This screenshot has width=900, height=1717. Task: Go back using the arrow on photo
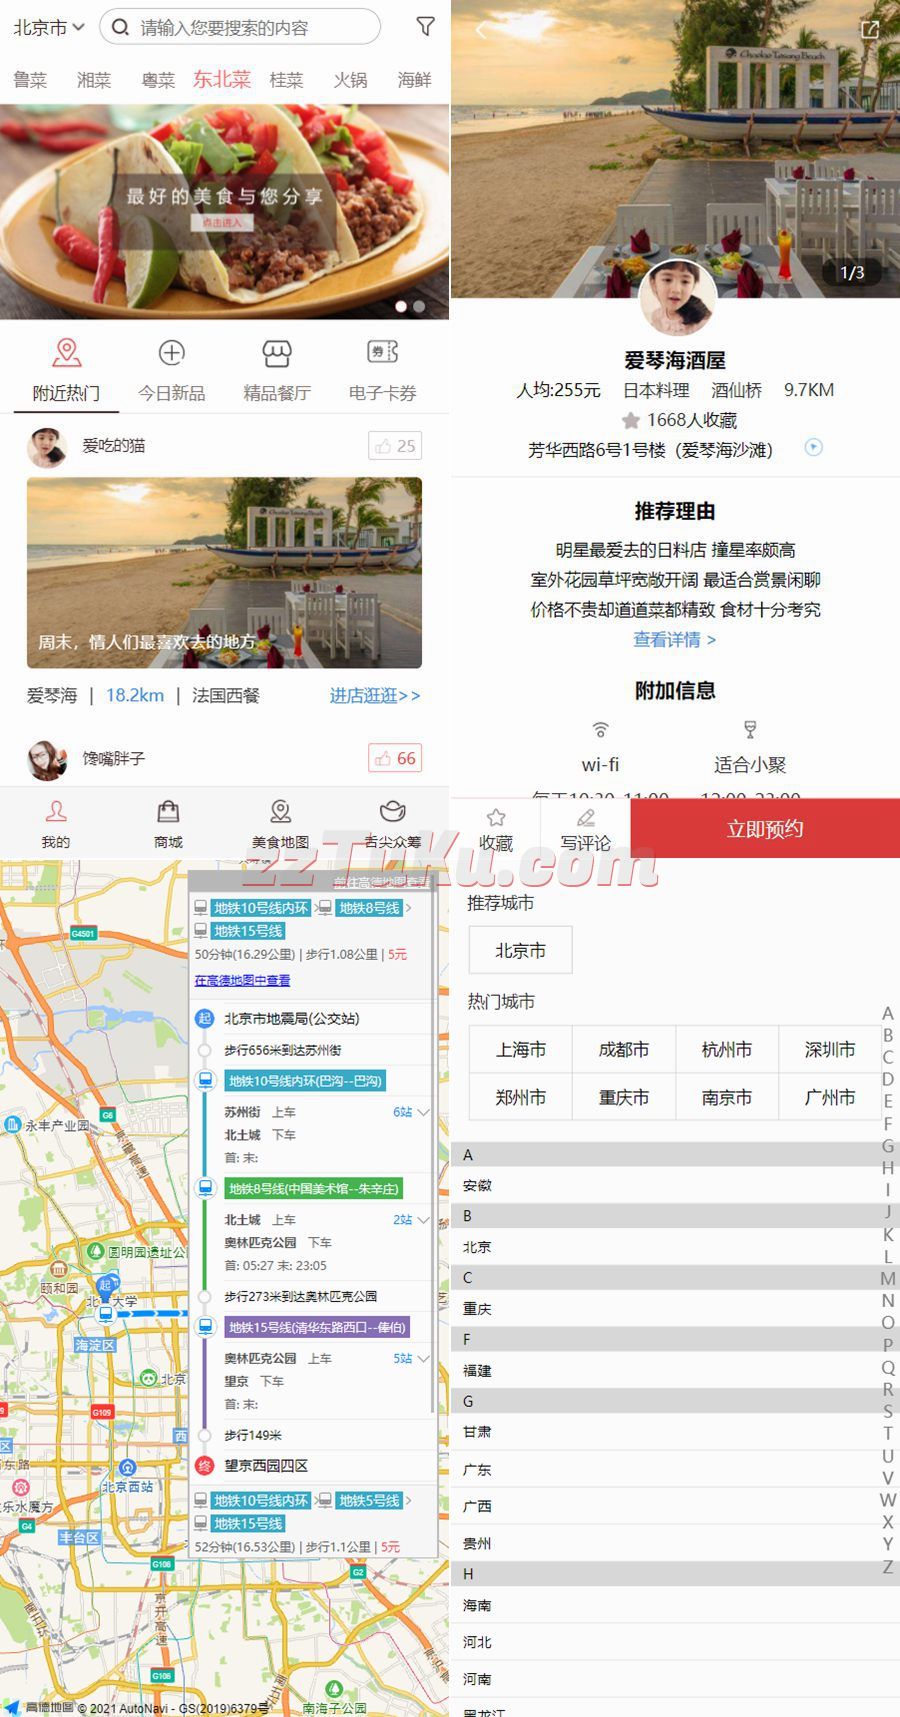[481, 30]
